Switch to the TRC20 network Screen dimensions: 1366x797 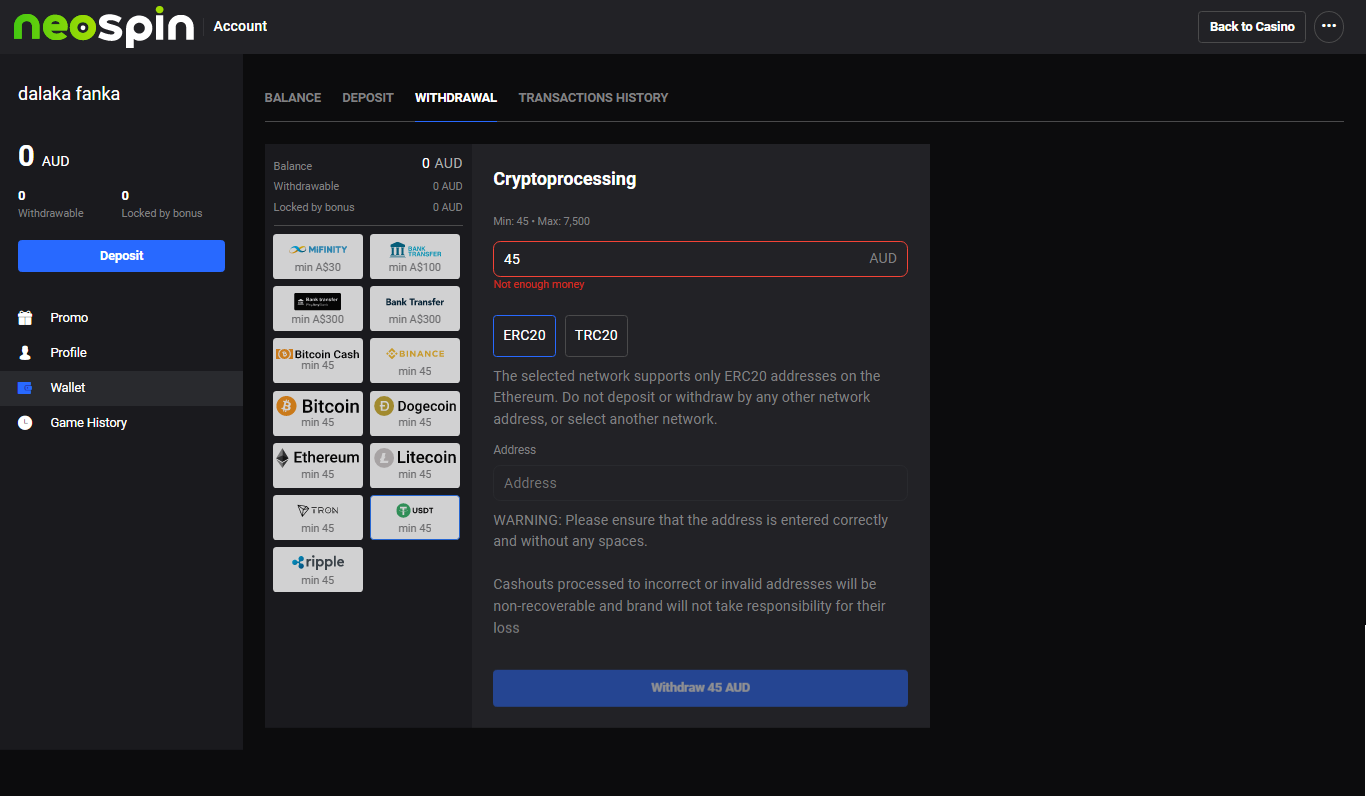click(596, 336)
